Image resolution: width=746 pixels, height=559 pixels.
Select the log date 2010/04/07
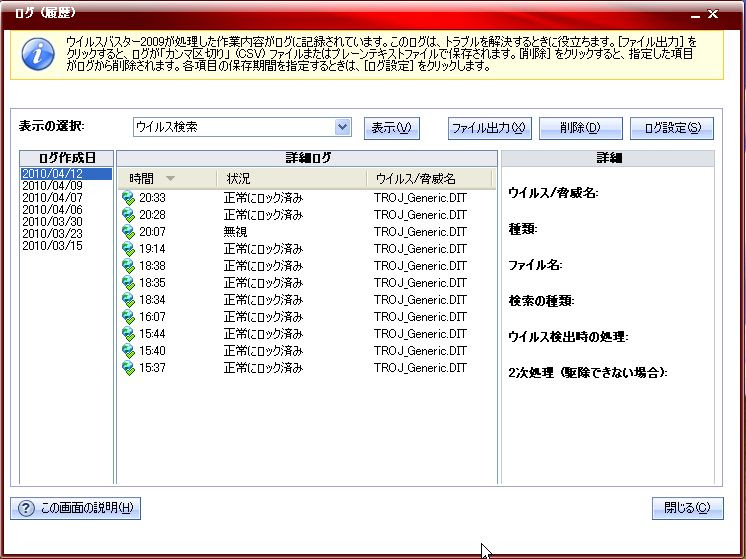pos(52,197)
